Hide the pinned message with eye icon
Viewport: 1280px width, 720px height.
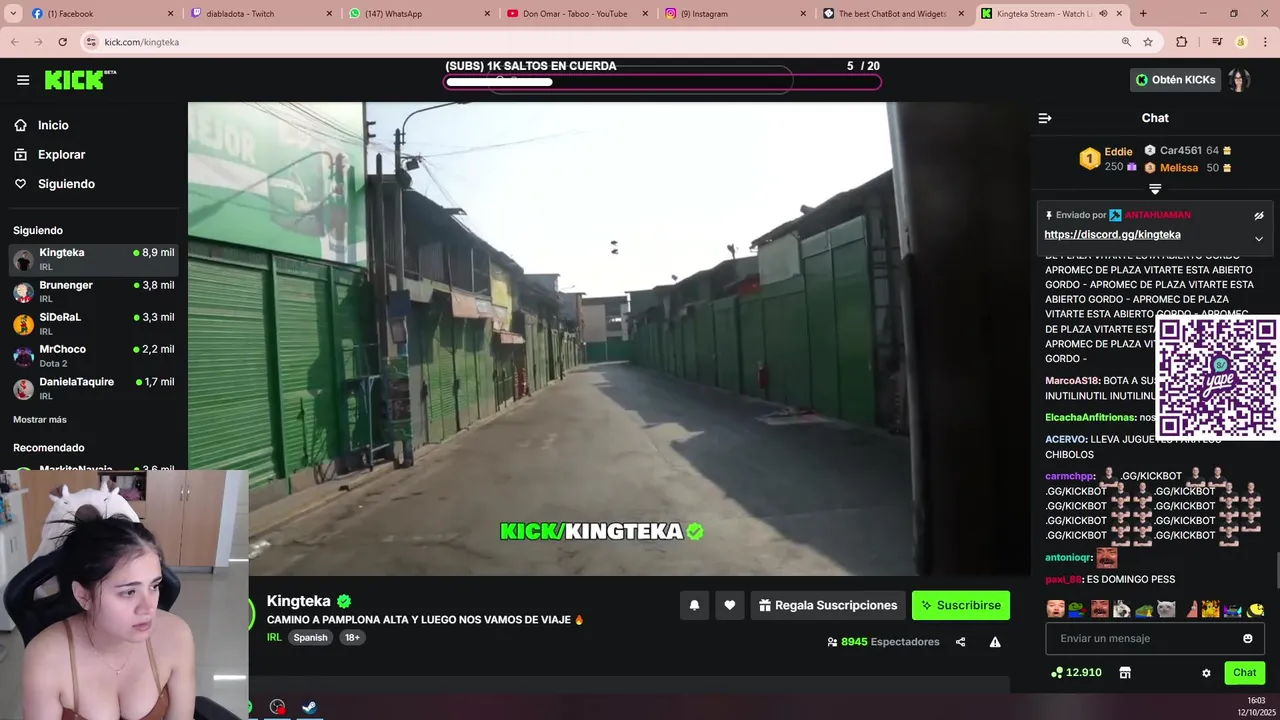tap(1259, 215)
